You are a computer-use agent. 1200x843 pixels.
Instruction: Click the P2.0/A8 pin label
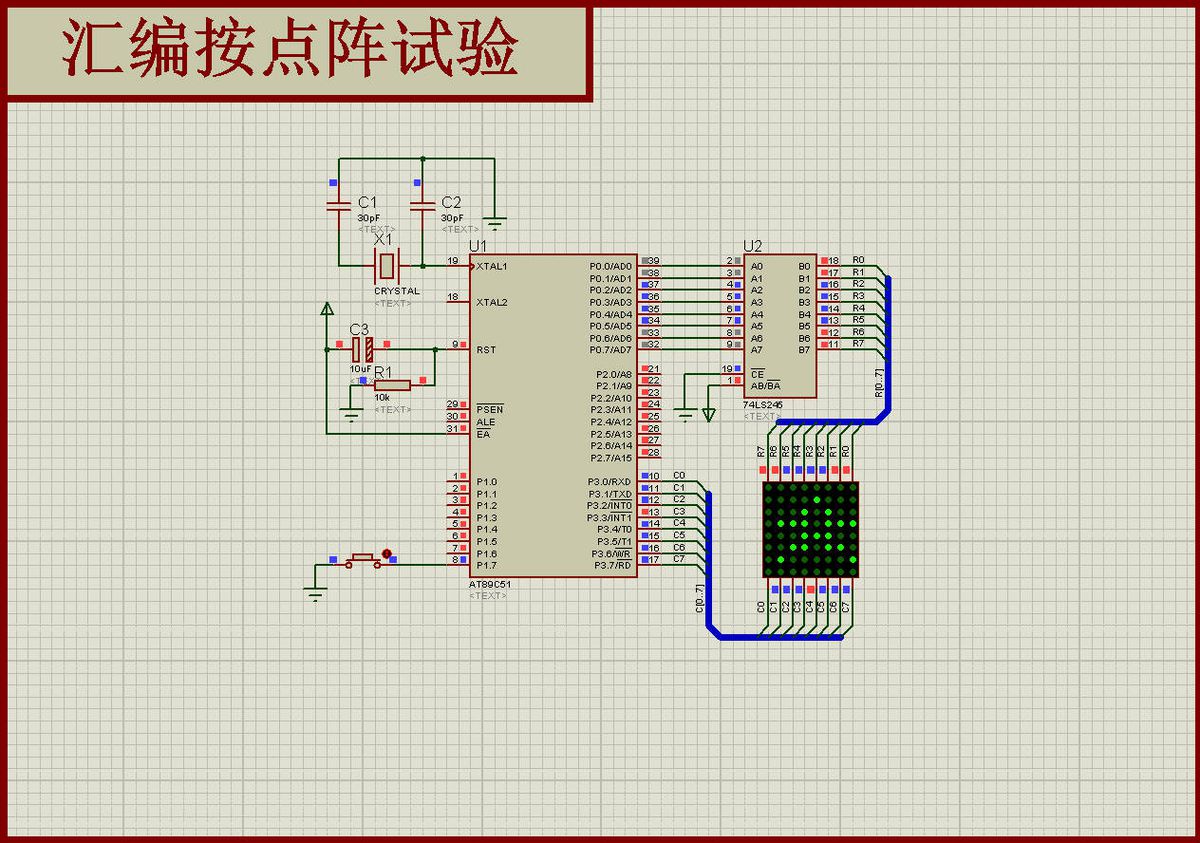614,374
